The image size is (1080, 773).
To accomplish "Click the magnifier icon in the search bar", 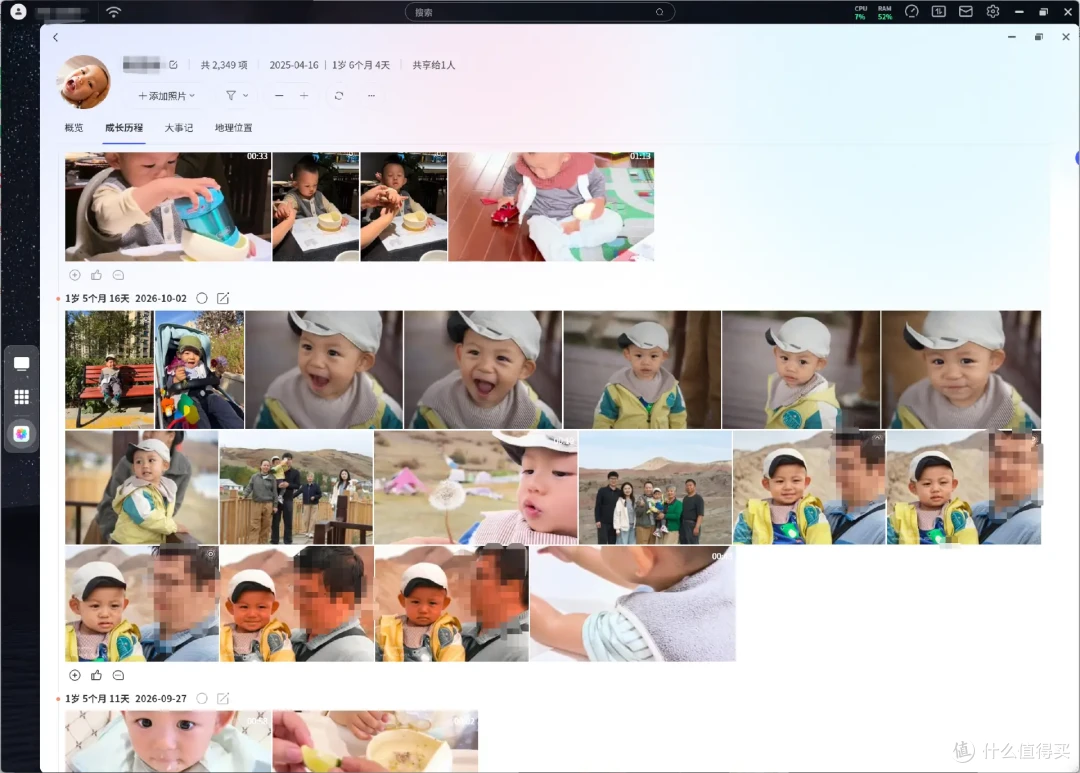I will coord(659,12).
